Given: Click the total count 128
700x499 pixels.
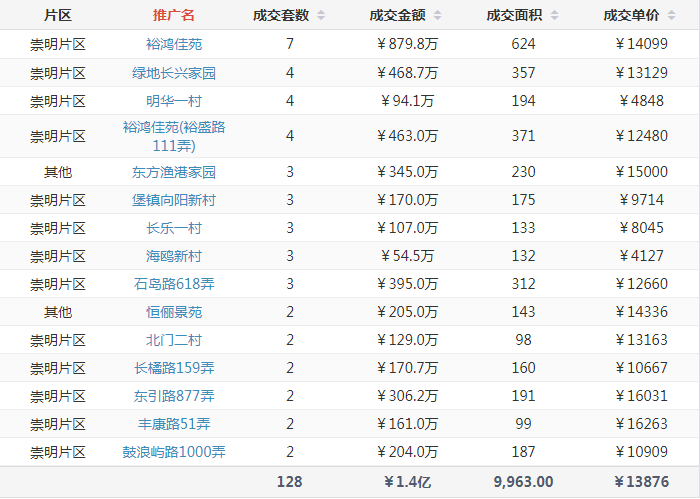Looking at the screenshot, I should coord(290,482).
